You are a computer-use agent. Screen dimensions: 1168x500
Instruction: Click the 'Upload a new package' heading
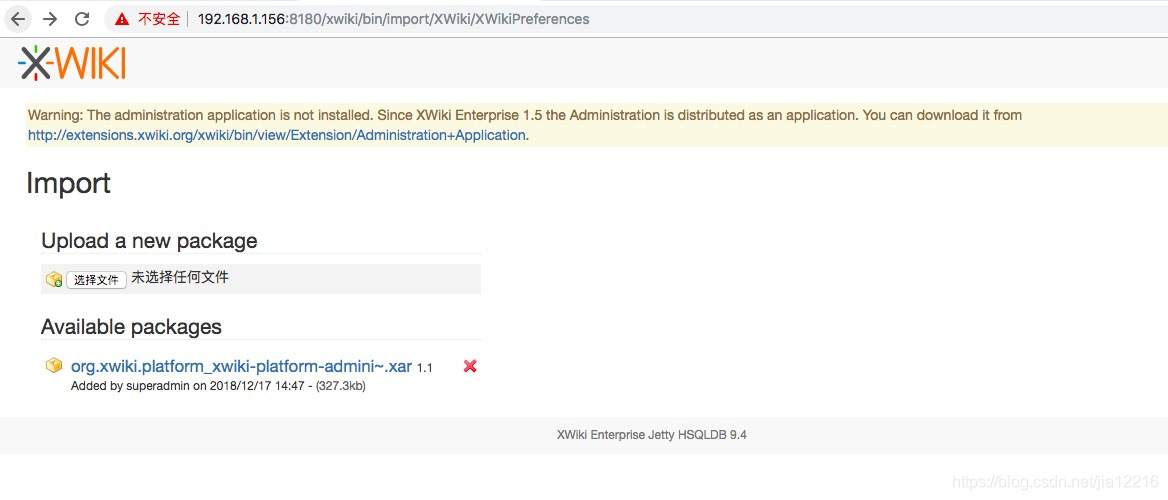149,241
